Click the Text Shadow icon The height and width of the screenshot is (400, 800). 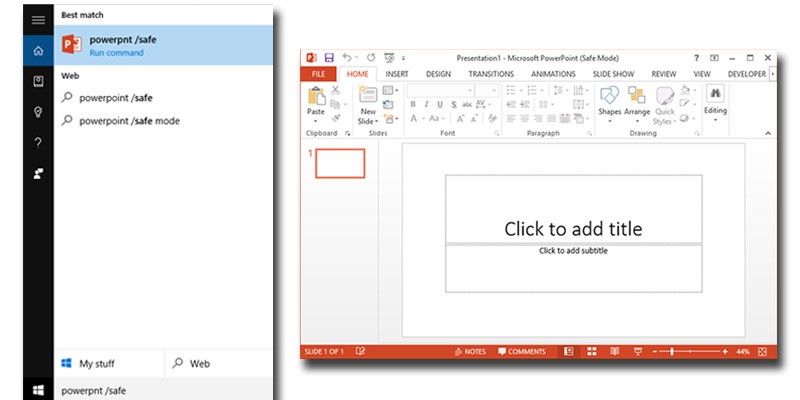pos(454,105)
